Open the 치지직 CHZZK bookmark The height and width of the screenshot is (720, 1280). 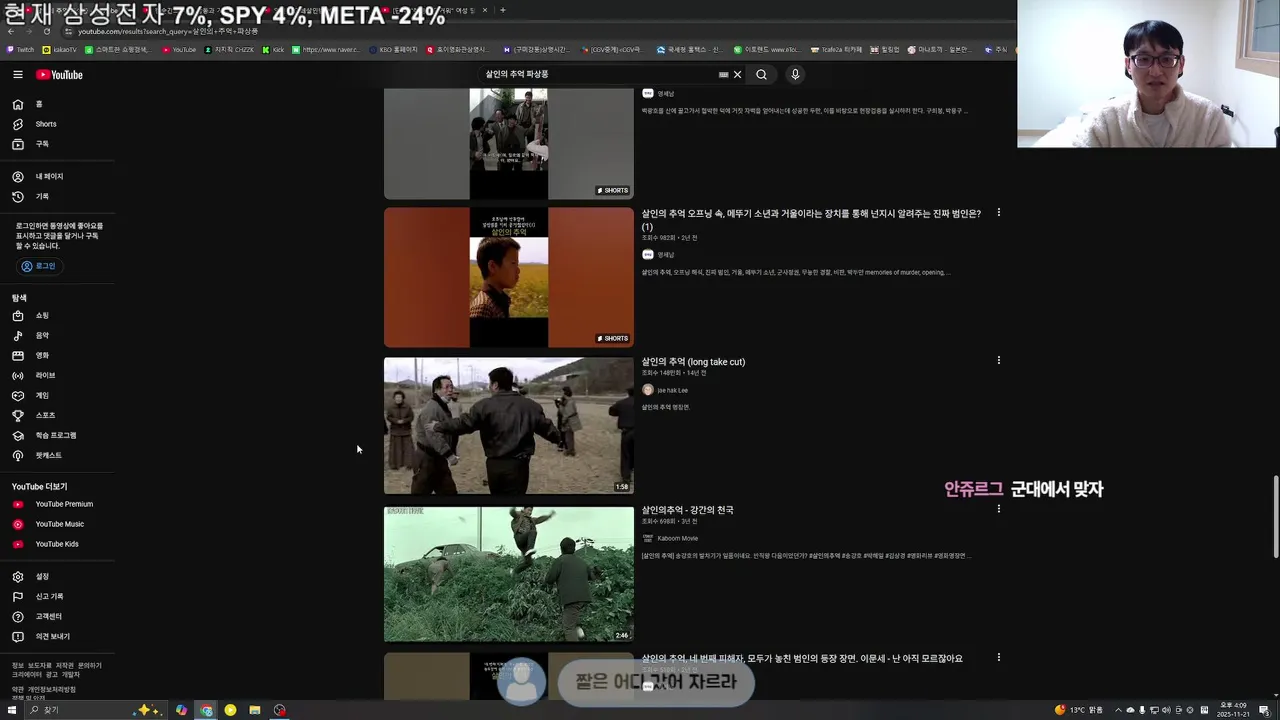[229, 49]
